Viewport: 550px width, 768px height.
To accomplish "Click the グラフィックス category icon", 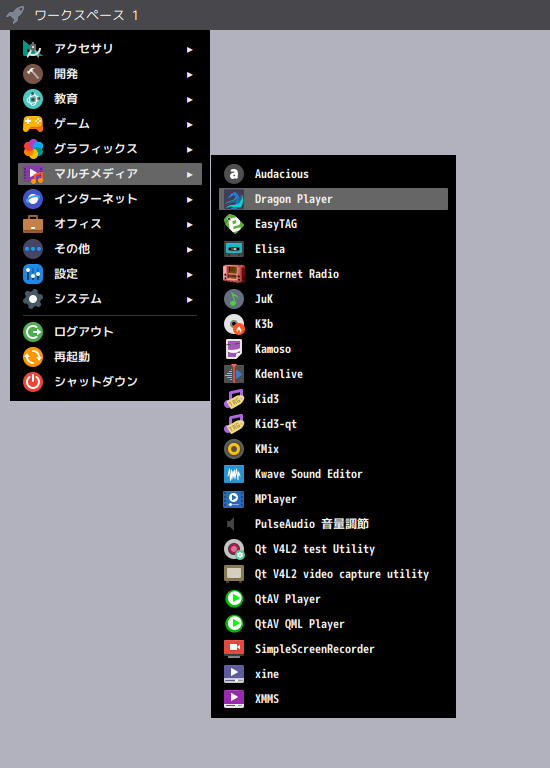I will pos(33,149).
